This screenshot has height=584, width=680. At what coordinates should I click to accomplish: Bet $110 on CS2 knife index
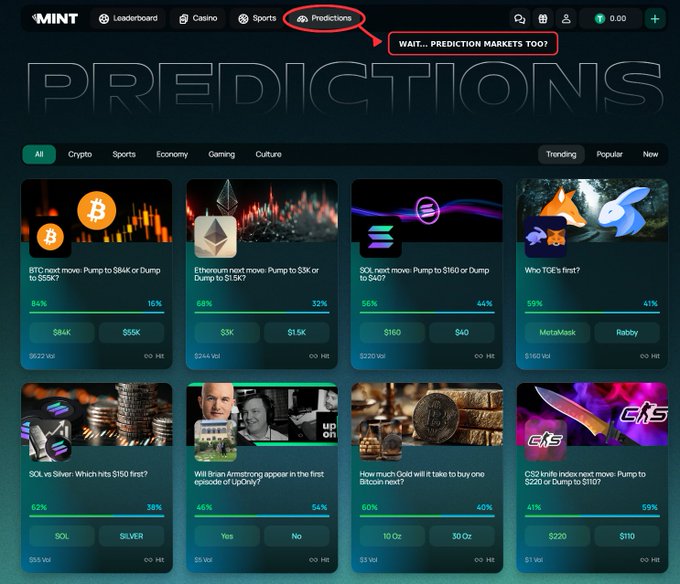[627, 536]
